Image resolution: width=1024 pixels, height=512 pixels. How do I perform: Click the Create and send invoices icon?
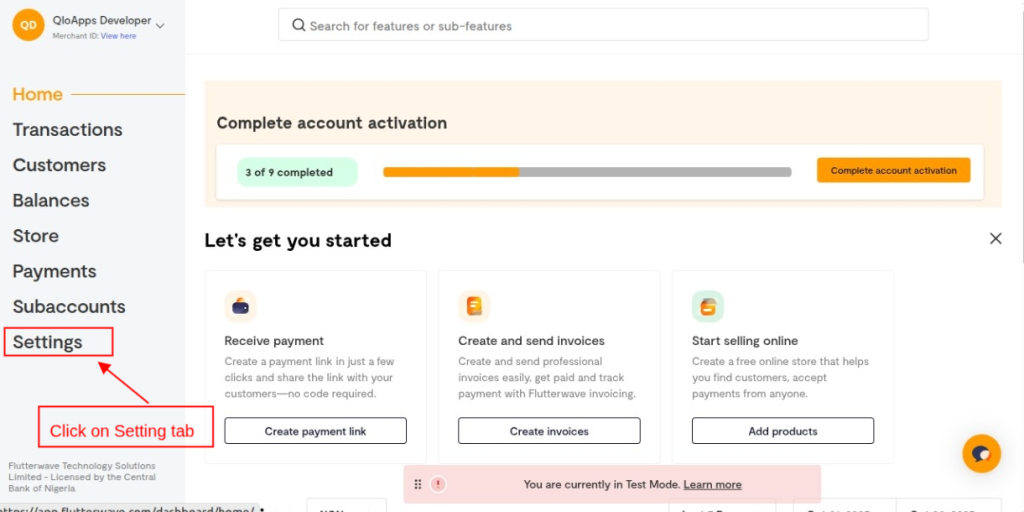[x=474, y=306]
